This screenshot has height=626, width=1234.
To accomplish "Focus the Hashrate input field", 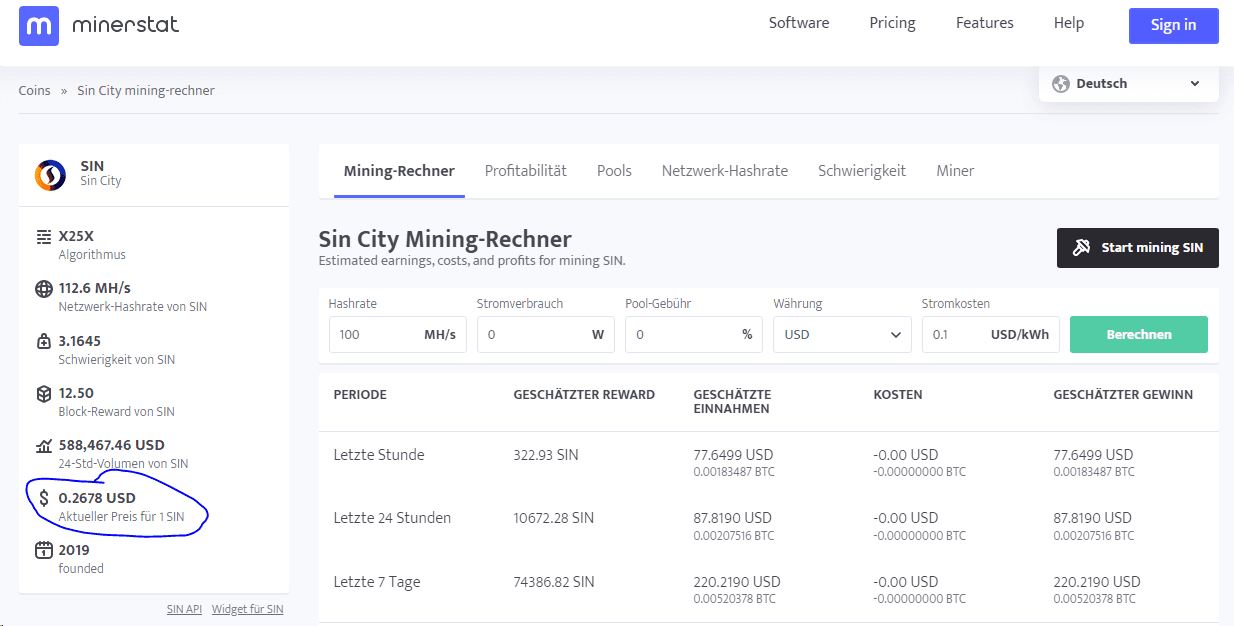I will tap(397, 334).
